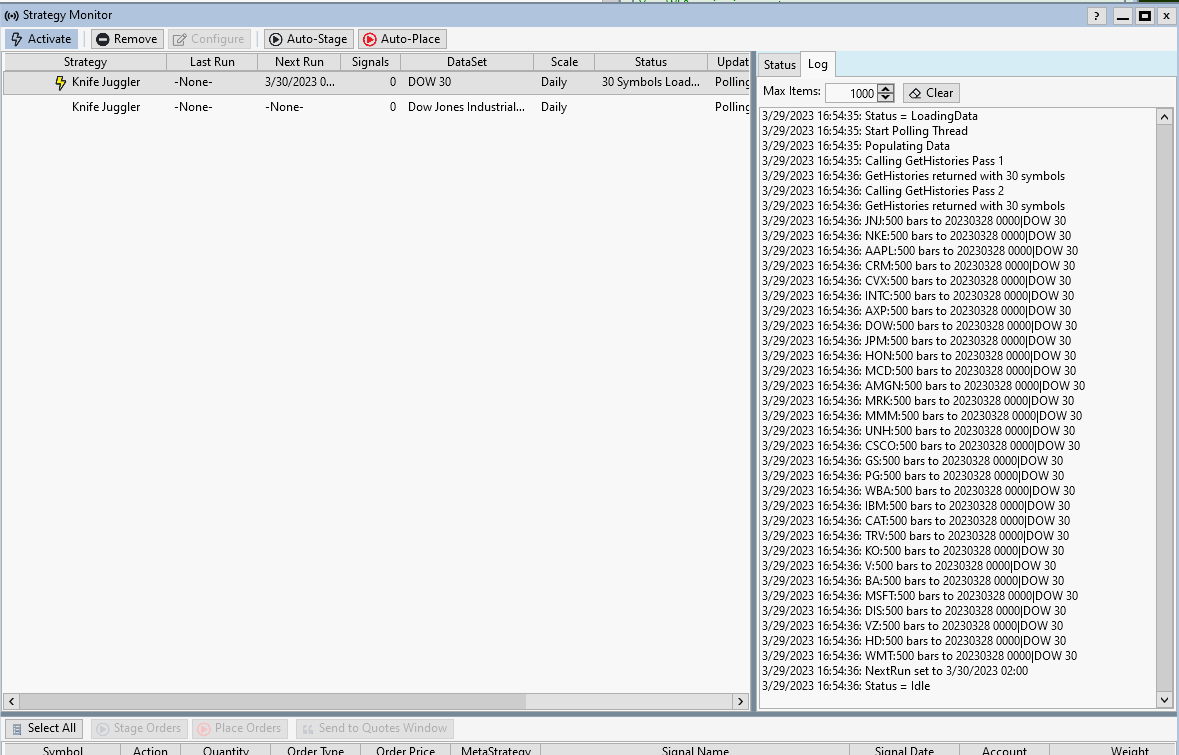The image size is (1179, 755).
Task: Switch to the Log tab
Action: [817, 64]
